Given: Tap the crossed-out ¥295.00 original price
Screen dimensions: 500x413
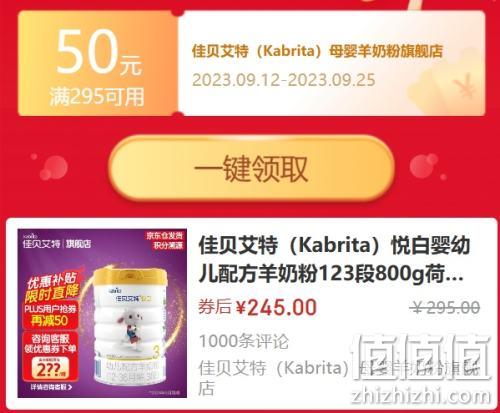Looking at the screenshot, I should click(446, 307).
